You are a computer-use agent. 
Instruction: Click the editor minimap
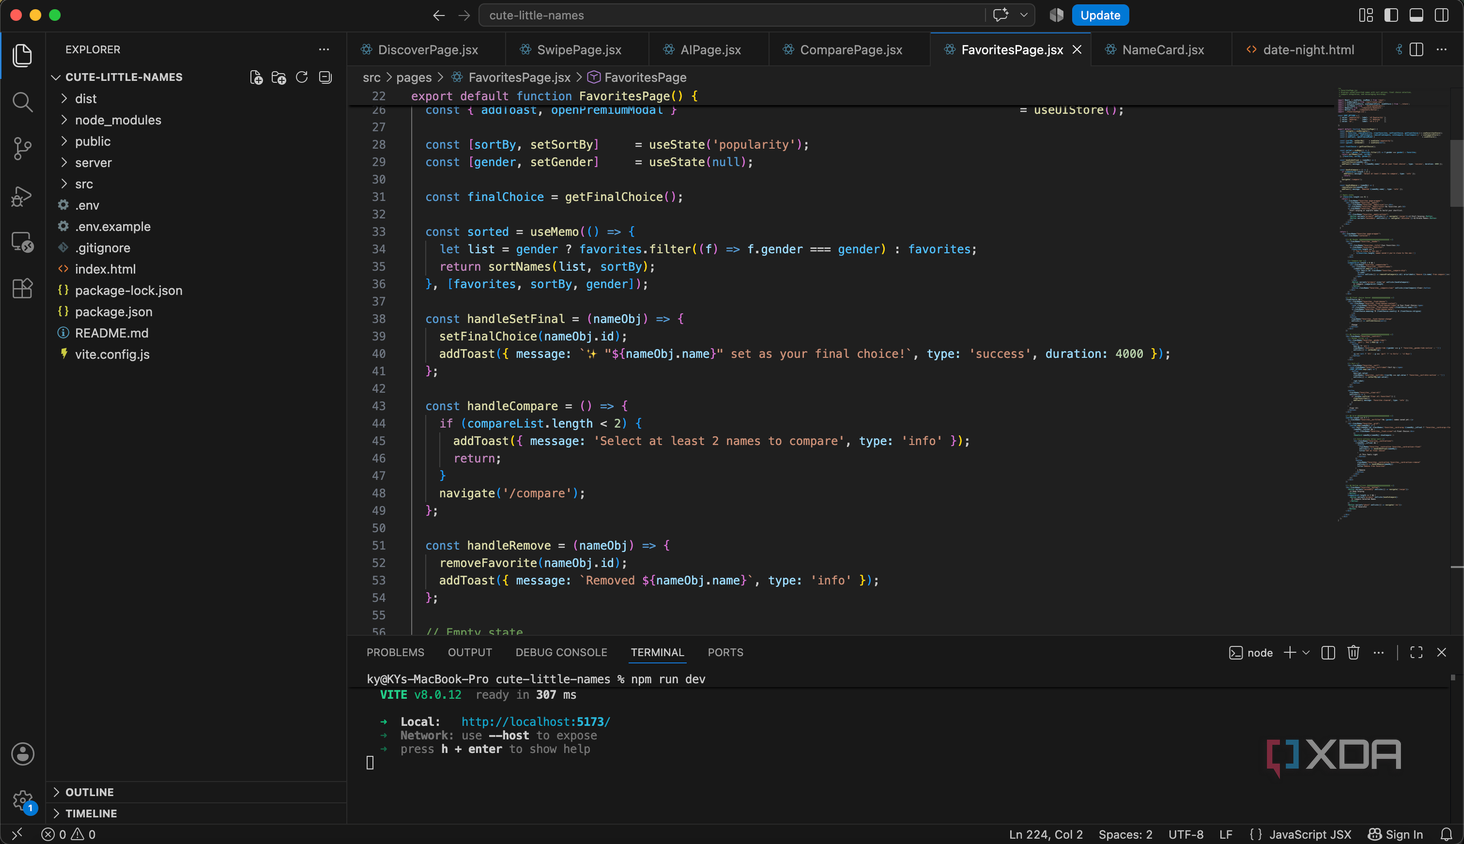pyautogui.click(x=1393, y=304)
